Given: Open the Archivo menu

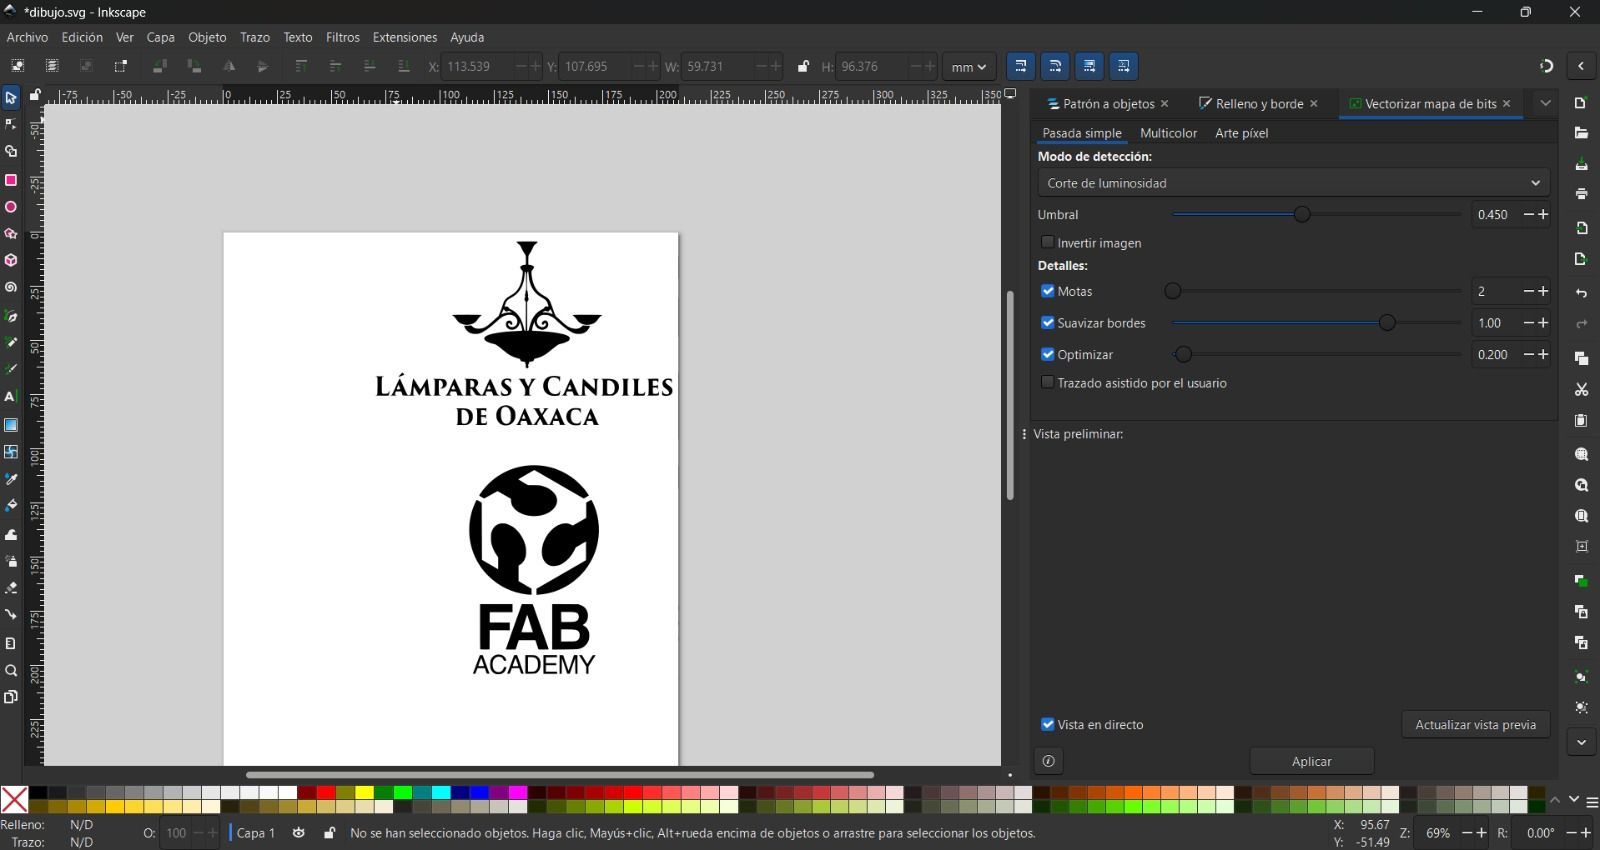Looking at the screenshot, I should [x=27, y=37].
